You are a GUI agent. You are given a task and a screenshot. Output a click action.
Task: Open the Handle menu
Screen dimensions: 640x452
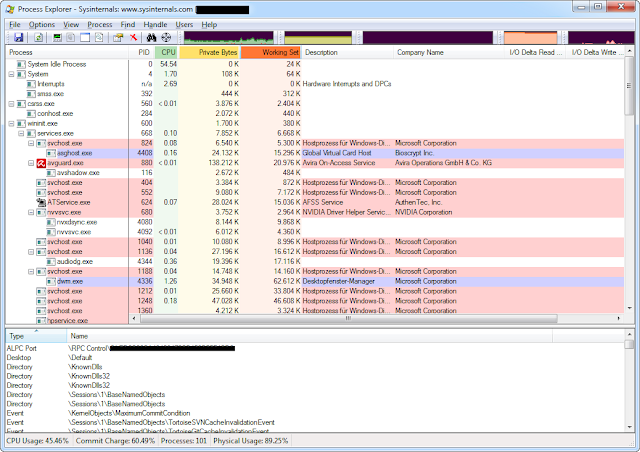tap(155, 24)
